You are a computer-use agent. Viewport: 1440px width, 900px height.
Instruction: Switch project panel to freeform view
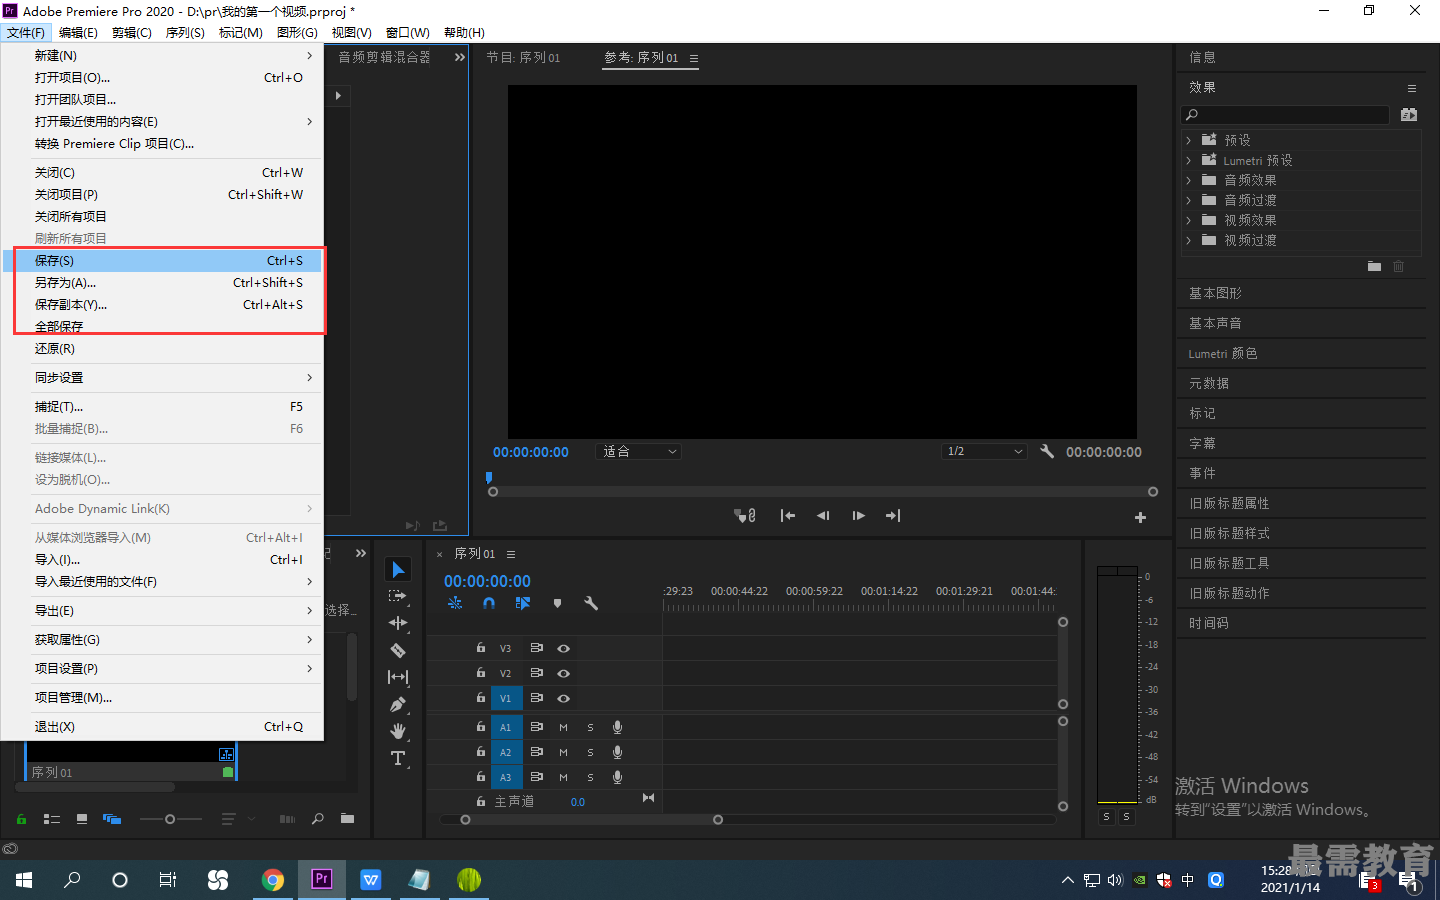[x=112, y=819]
